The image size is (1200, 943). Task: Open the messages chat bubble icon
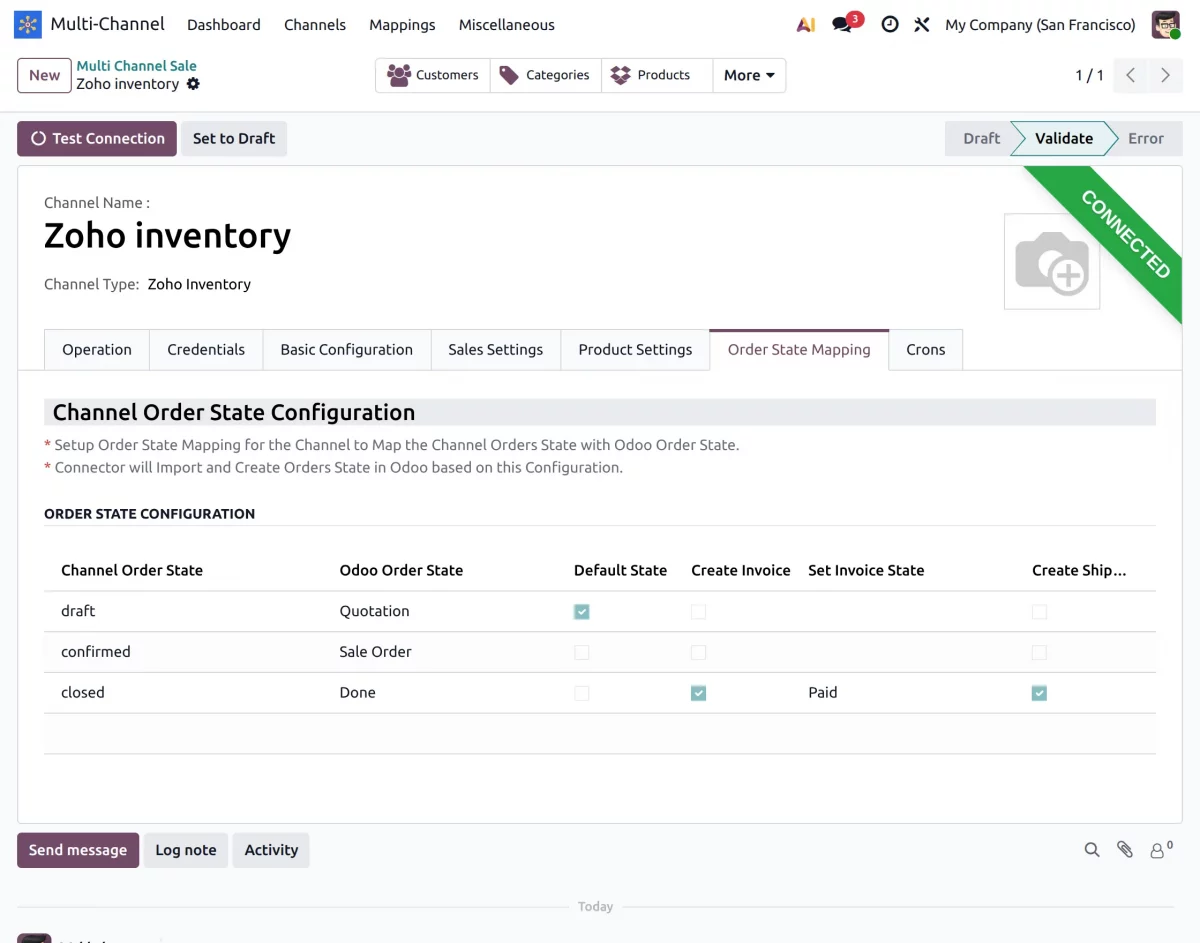843,25
